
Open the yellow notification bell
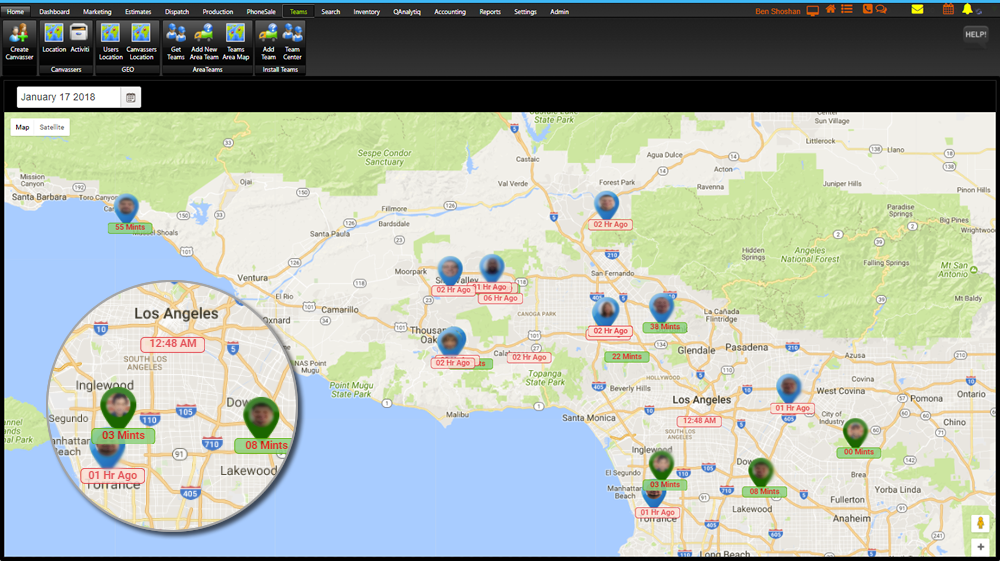point(967,10)
